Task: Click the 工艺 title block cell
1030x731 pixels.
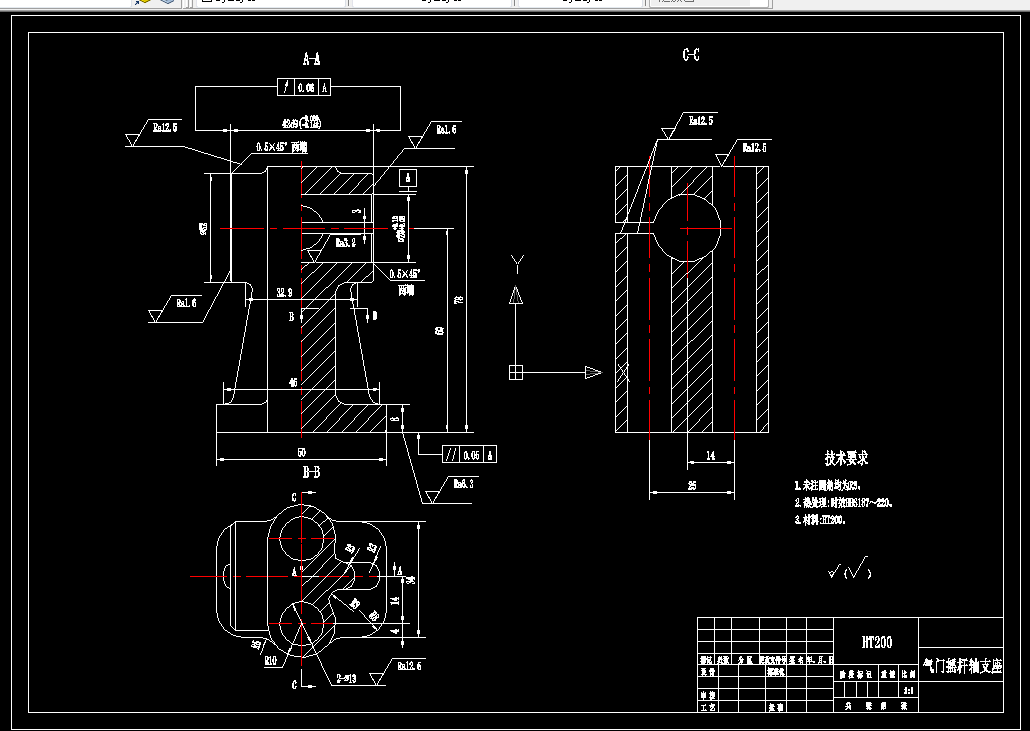Action: point(708,707)
